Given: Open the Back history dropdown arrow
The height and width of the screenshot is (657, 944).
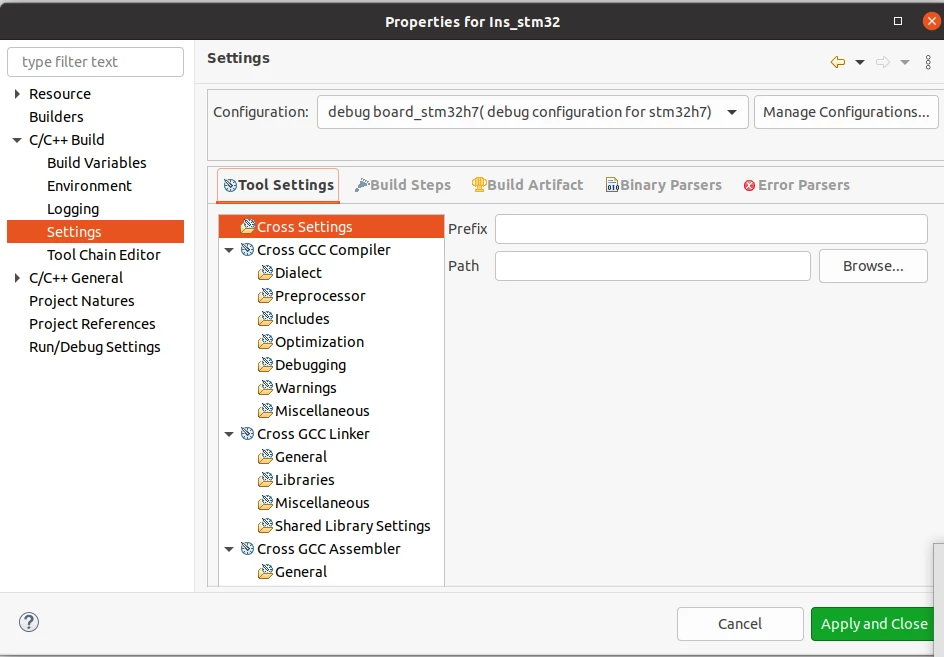Looking at the screenshot, I should coord(860,62).
